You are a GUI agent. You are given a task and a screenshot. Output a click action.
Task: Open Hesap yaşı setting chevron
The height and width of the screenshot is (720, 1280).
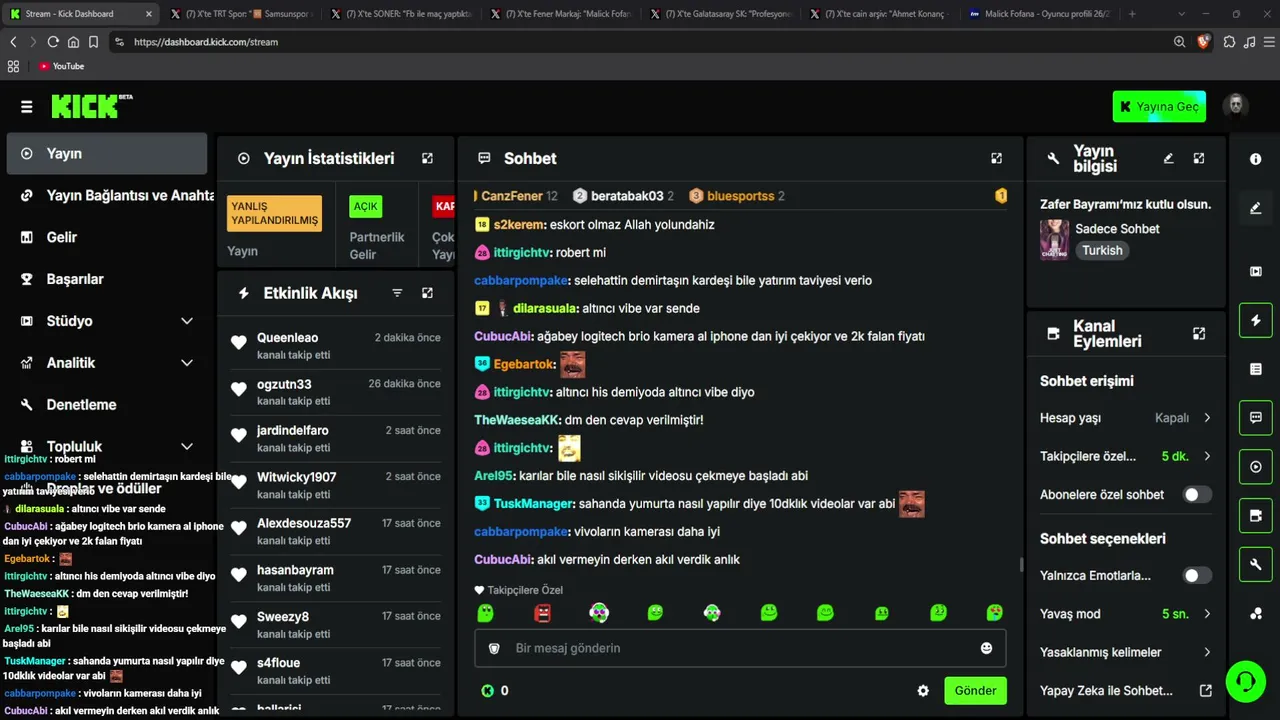[x=1207, y=418]
